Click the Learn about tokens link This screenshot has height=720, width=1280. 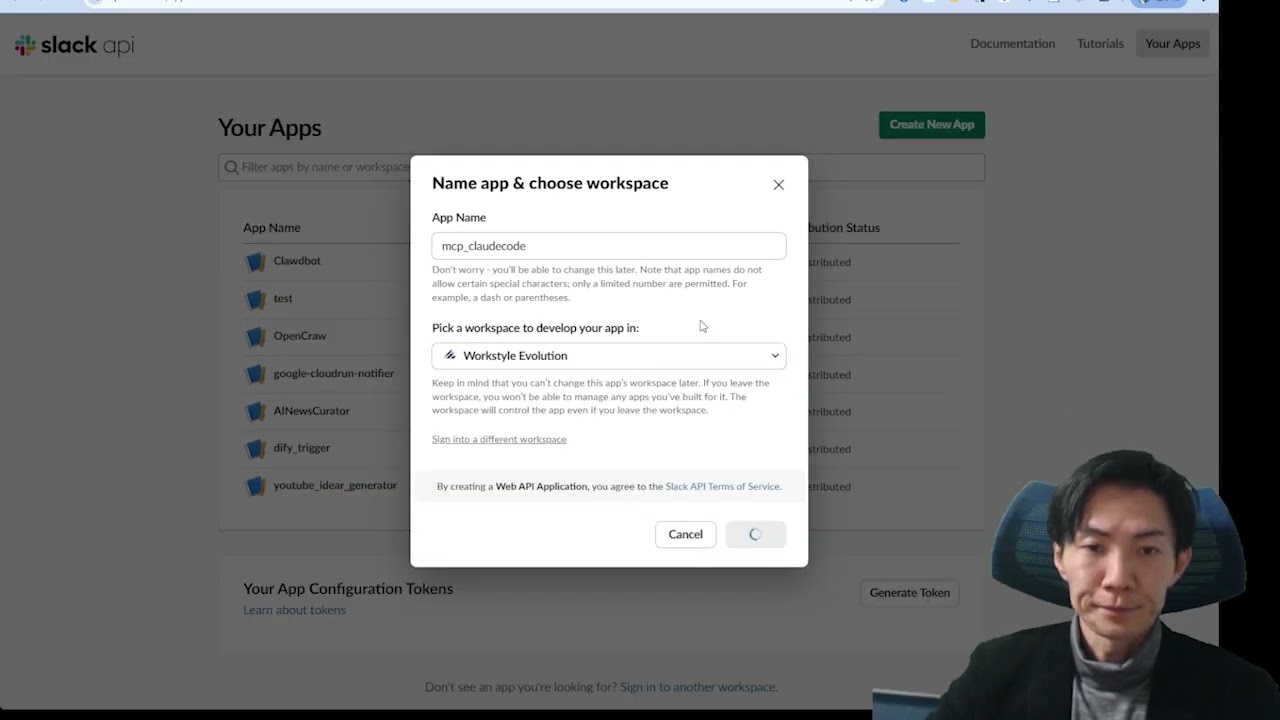pos(294,610)
